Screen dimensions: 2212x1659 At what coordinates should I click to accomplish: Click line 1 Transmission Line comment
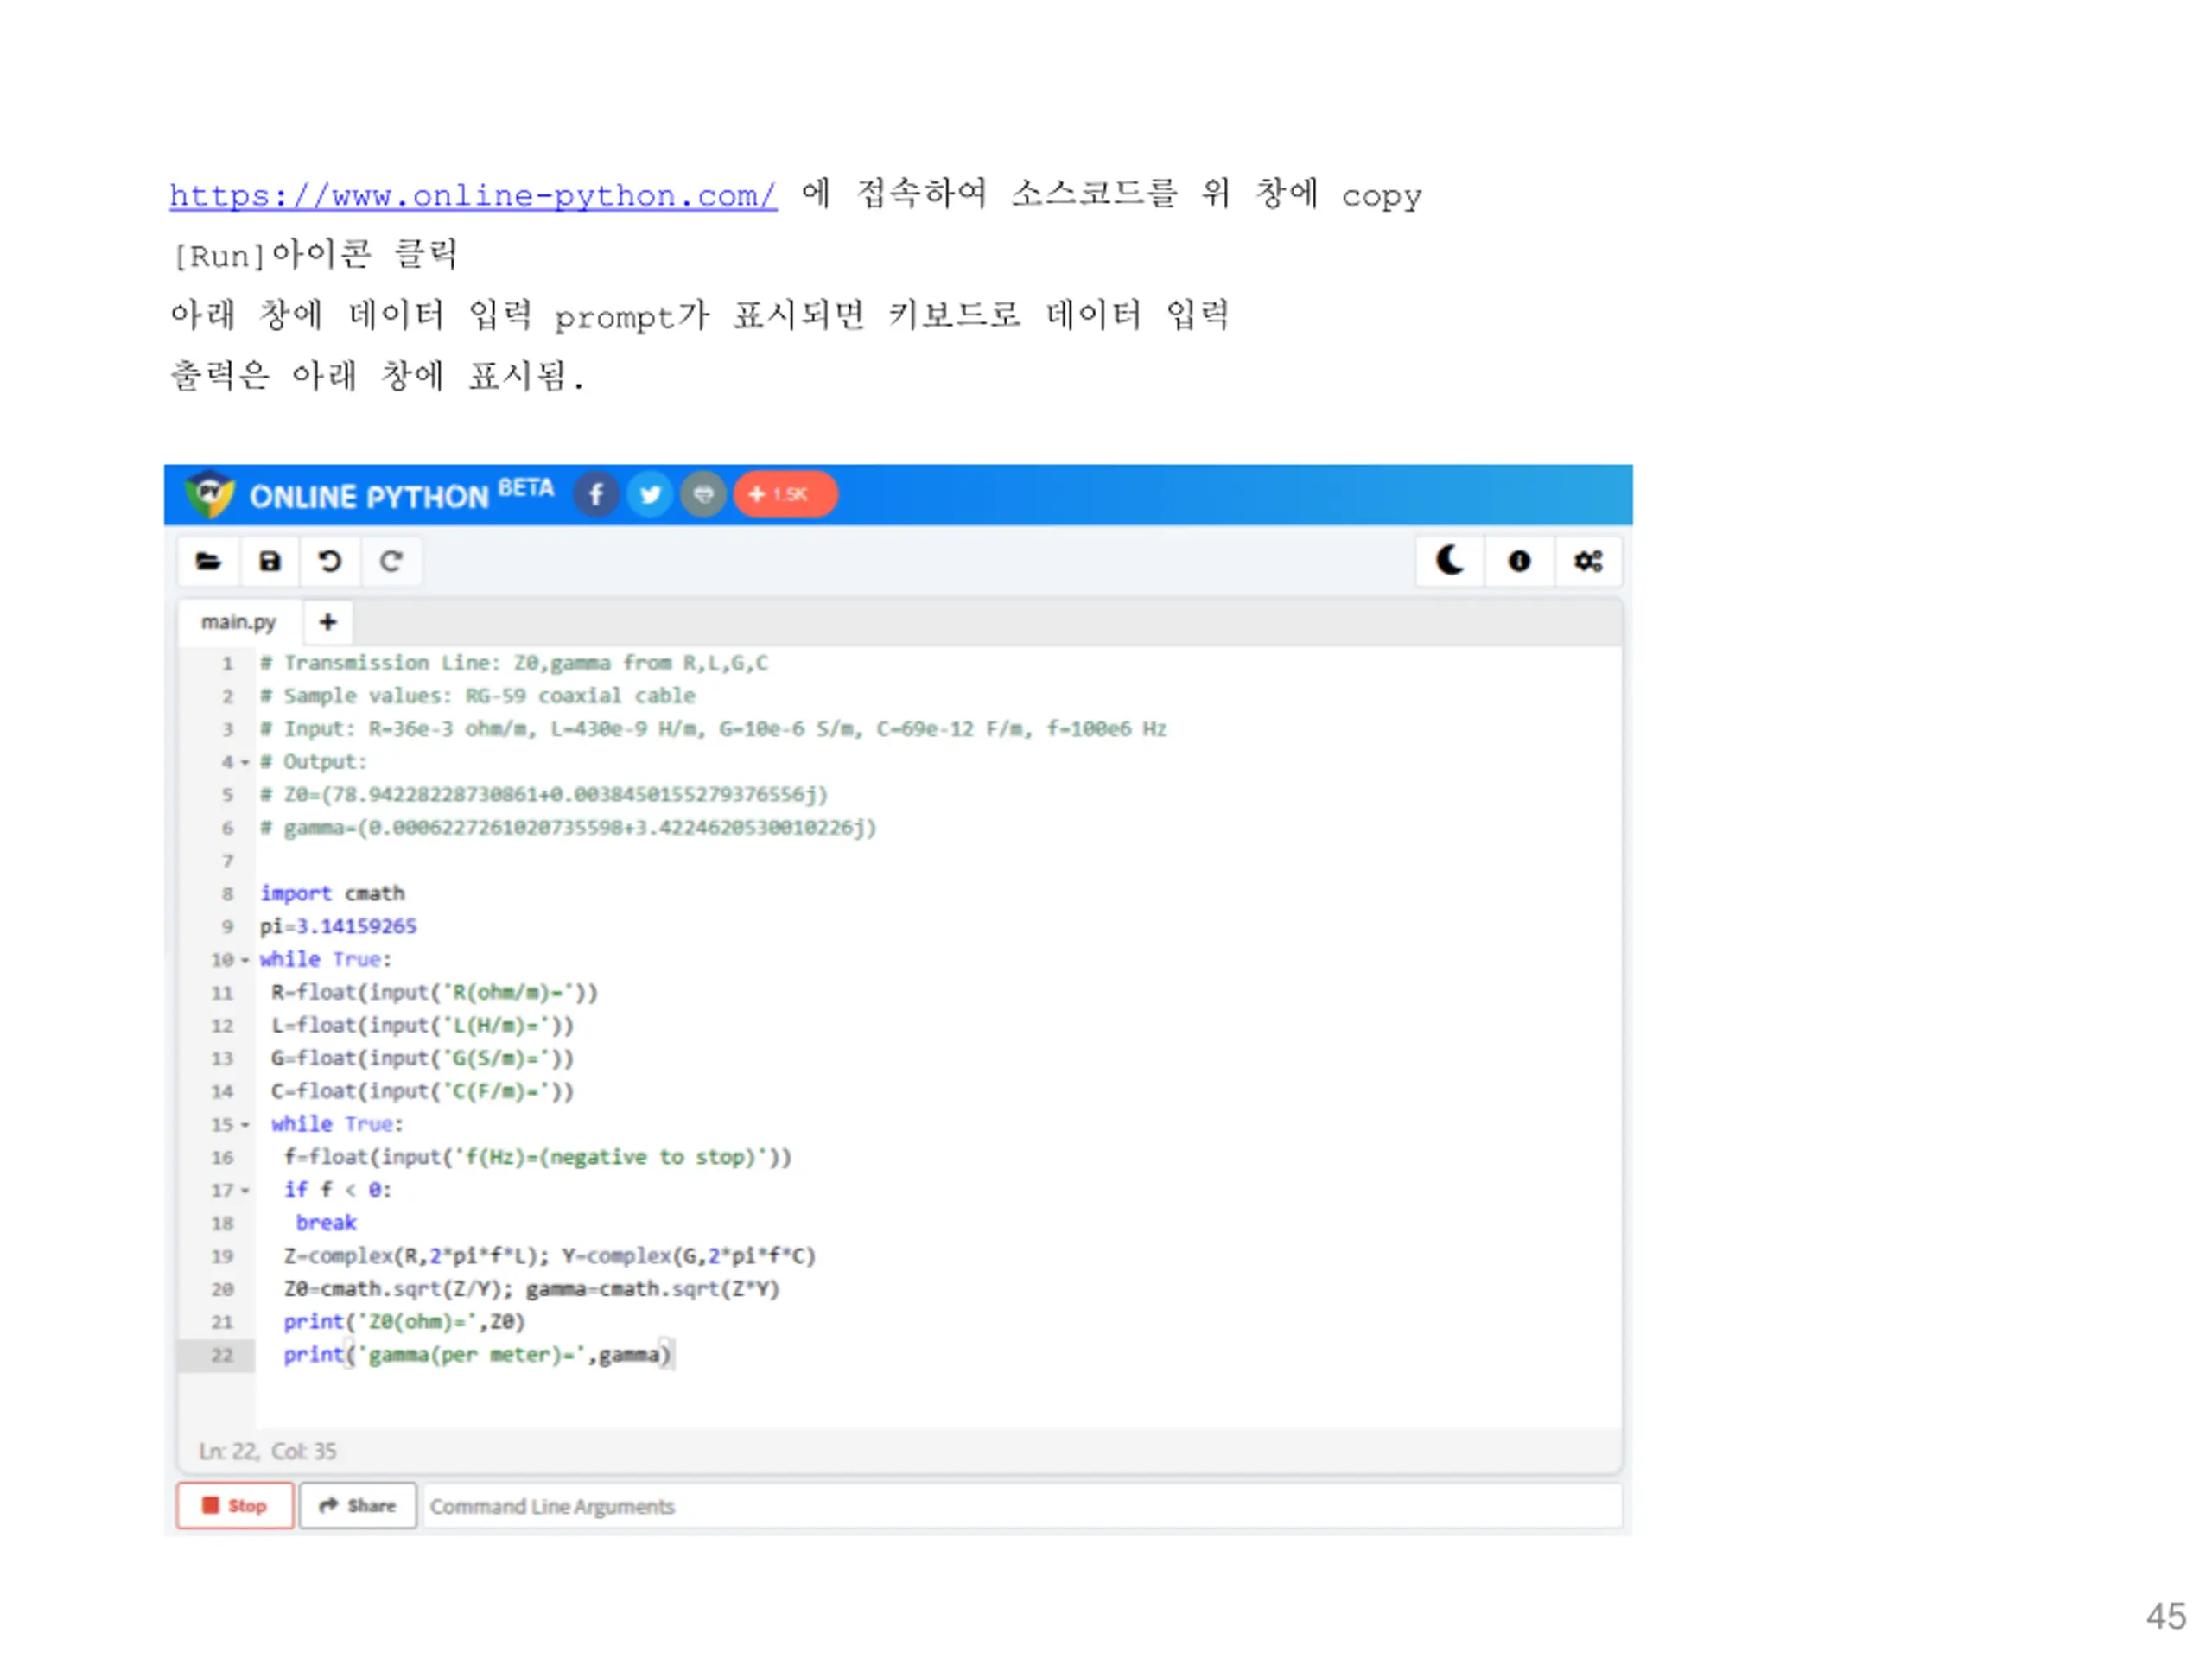click(514, 663)
